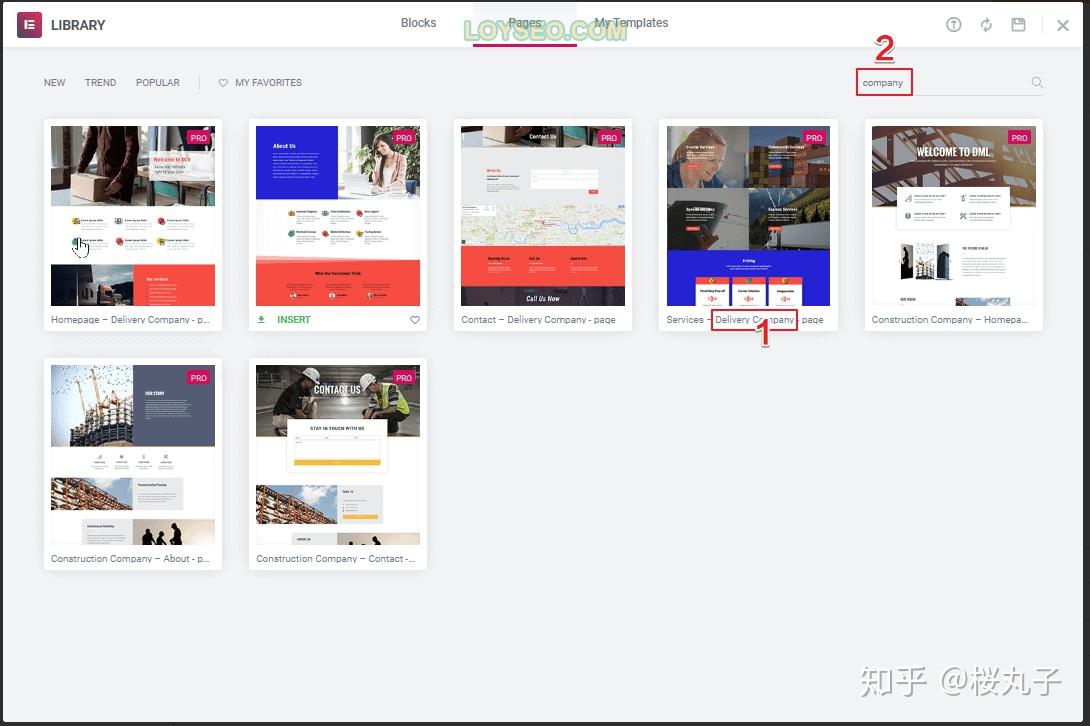The image size is (1090, 726).
Task: Open the Blocks tab
Action: pos(418,23)
